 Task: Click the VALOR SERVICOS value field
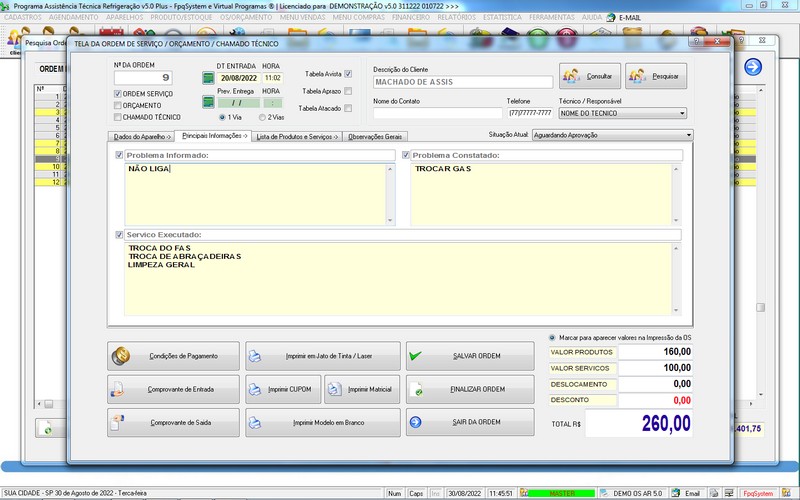pos(656,368)
